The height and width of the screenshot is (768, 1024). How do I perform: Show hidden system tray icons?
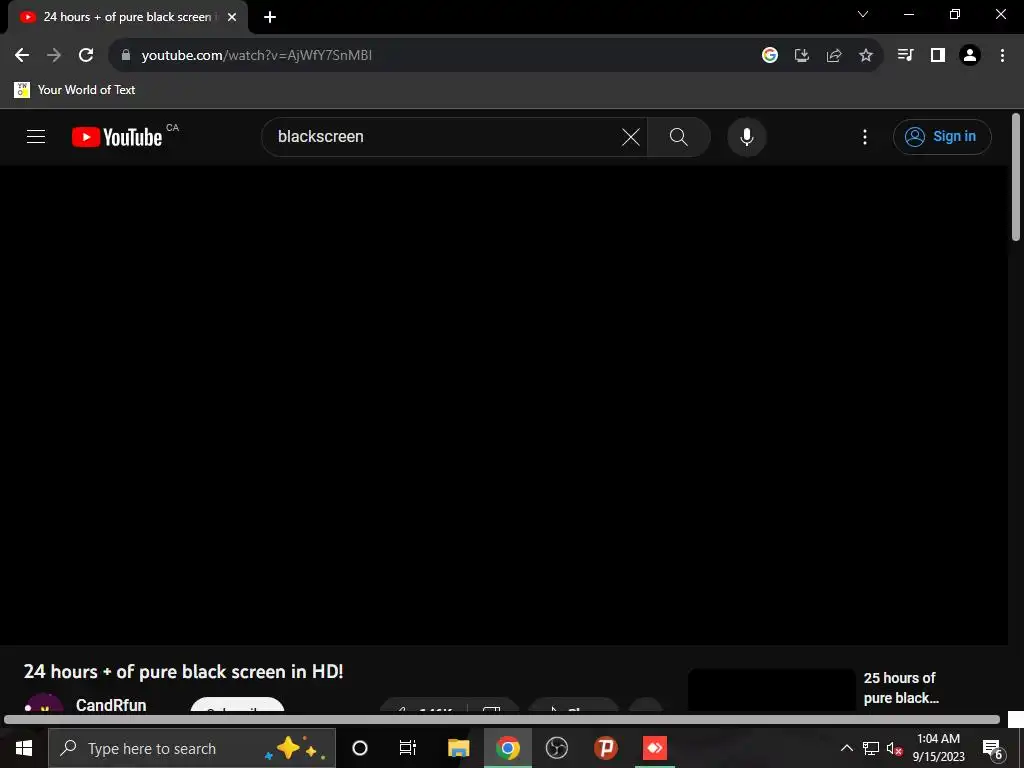click(846, 748)
